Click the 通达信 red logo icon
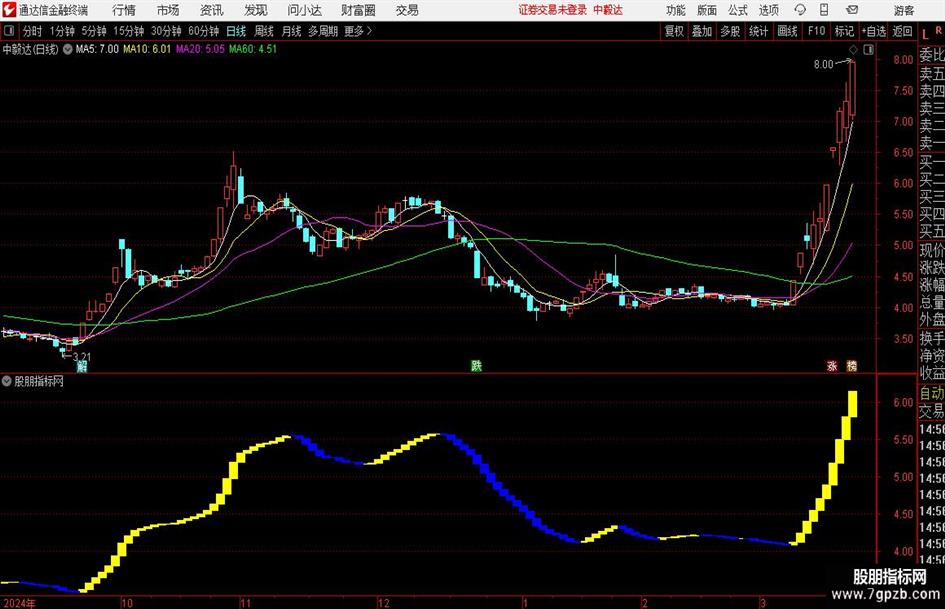This screenshot has width=945, height=609. tap(8, 10)
